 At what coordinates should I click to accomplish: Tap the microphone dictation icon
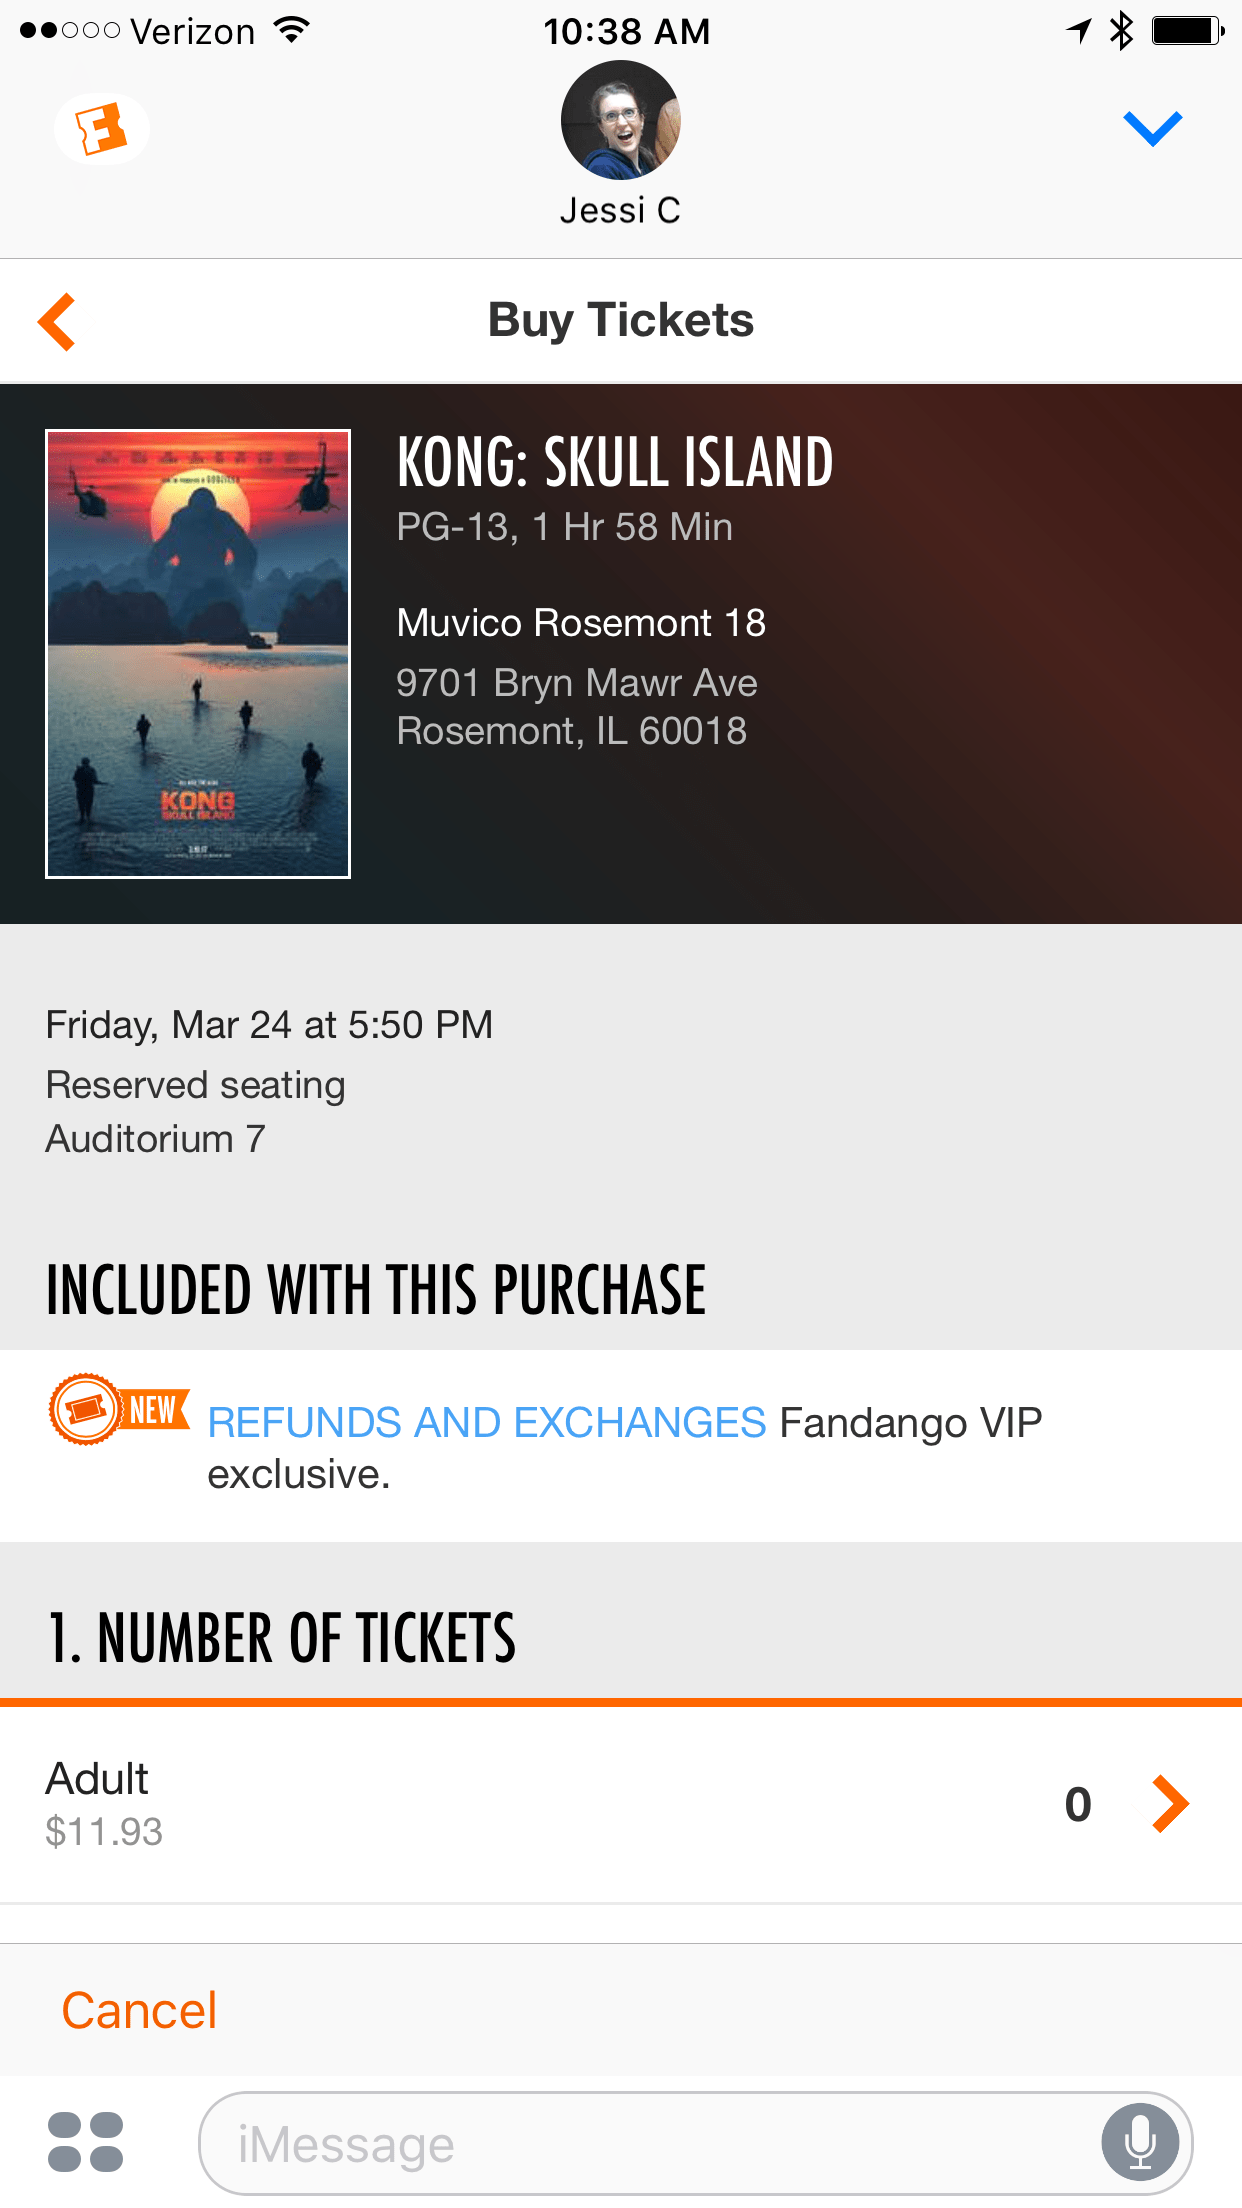pyautogui.click(x=1140, y=2143)
